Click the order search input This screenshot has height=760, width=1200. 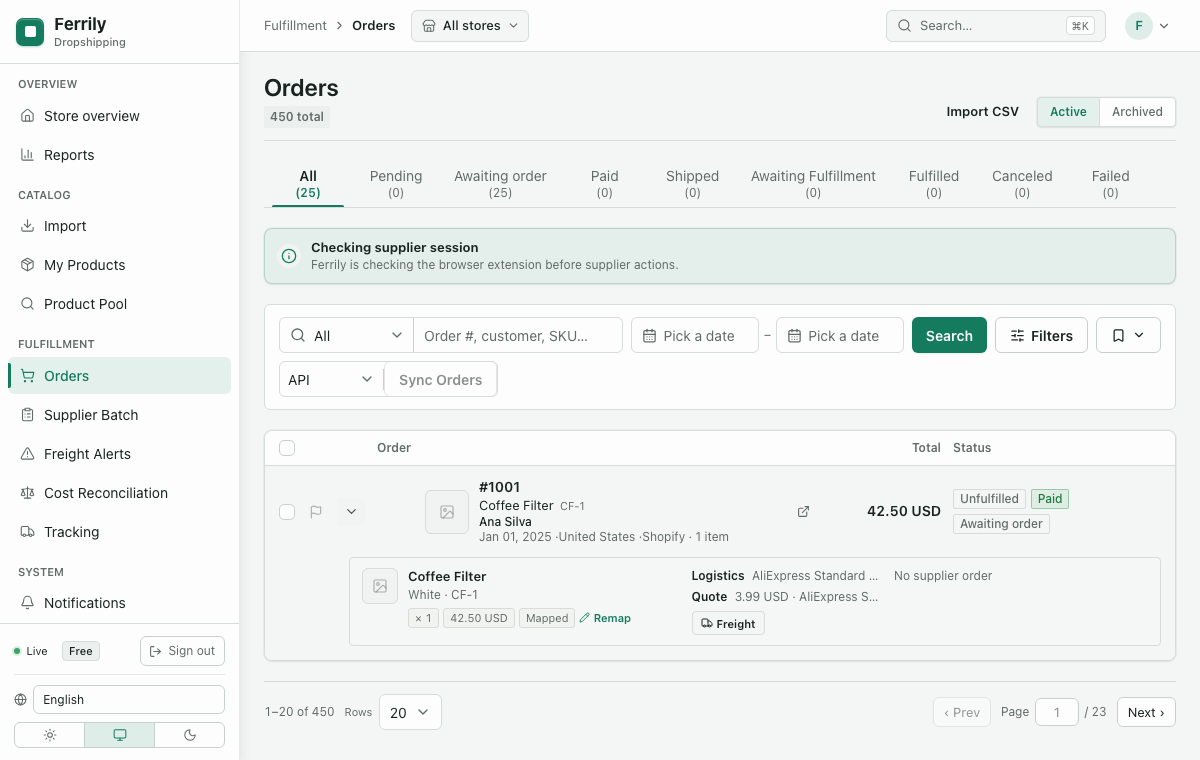point(518,336)
